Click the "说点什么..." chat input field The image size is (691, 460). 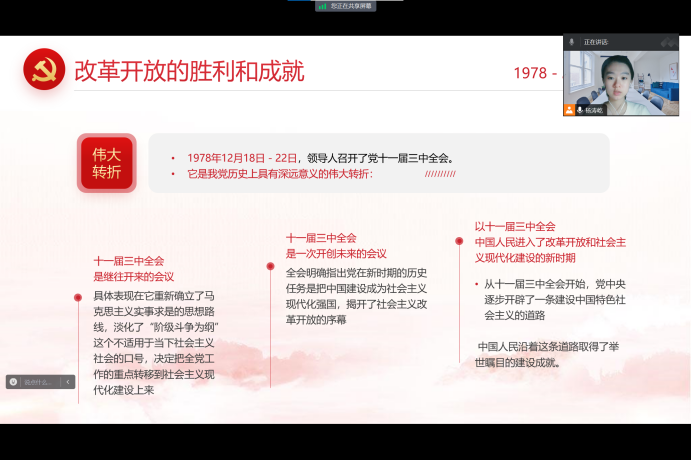pyautogui.click(x=38, y=381)
